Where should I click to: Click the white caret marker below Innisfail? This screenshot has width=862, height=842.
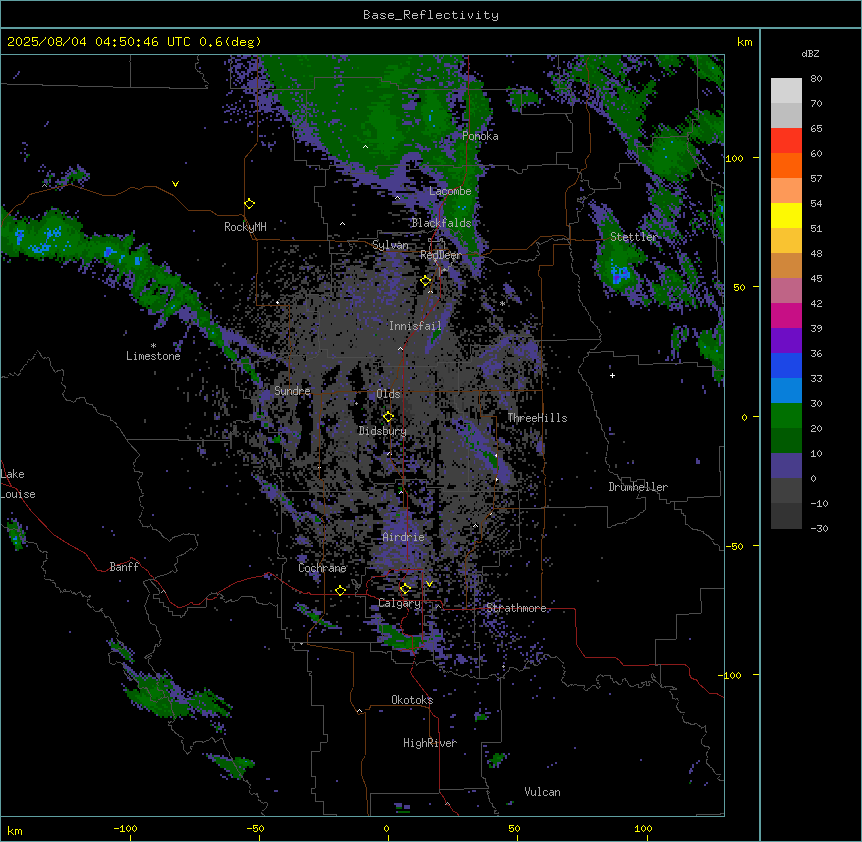click(x=400, y=348)
